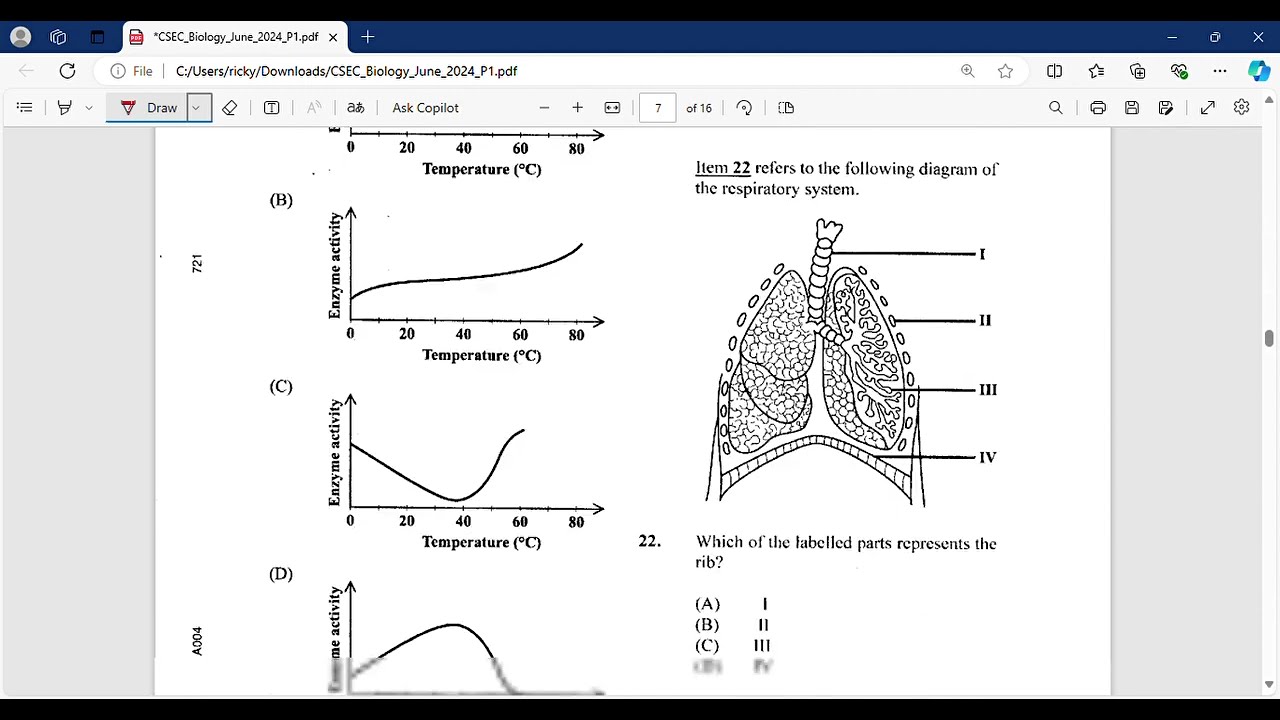Select the CSEC_Biology_June_2024_P1.pdf tab
Screen dimensions: 1280x720
(235, 37)
